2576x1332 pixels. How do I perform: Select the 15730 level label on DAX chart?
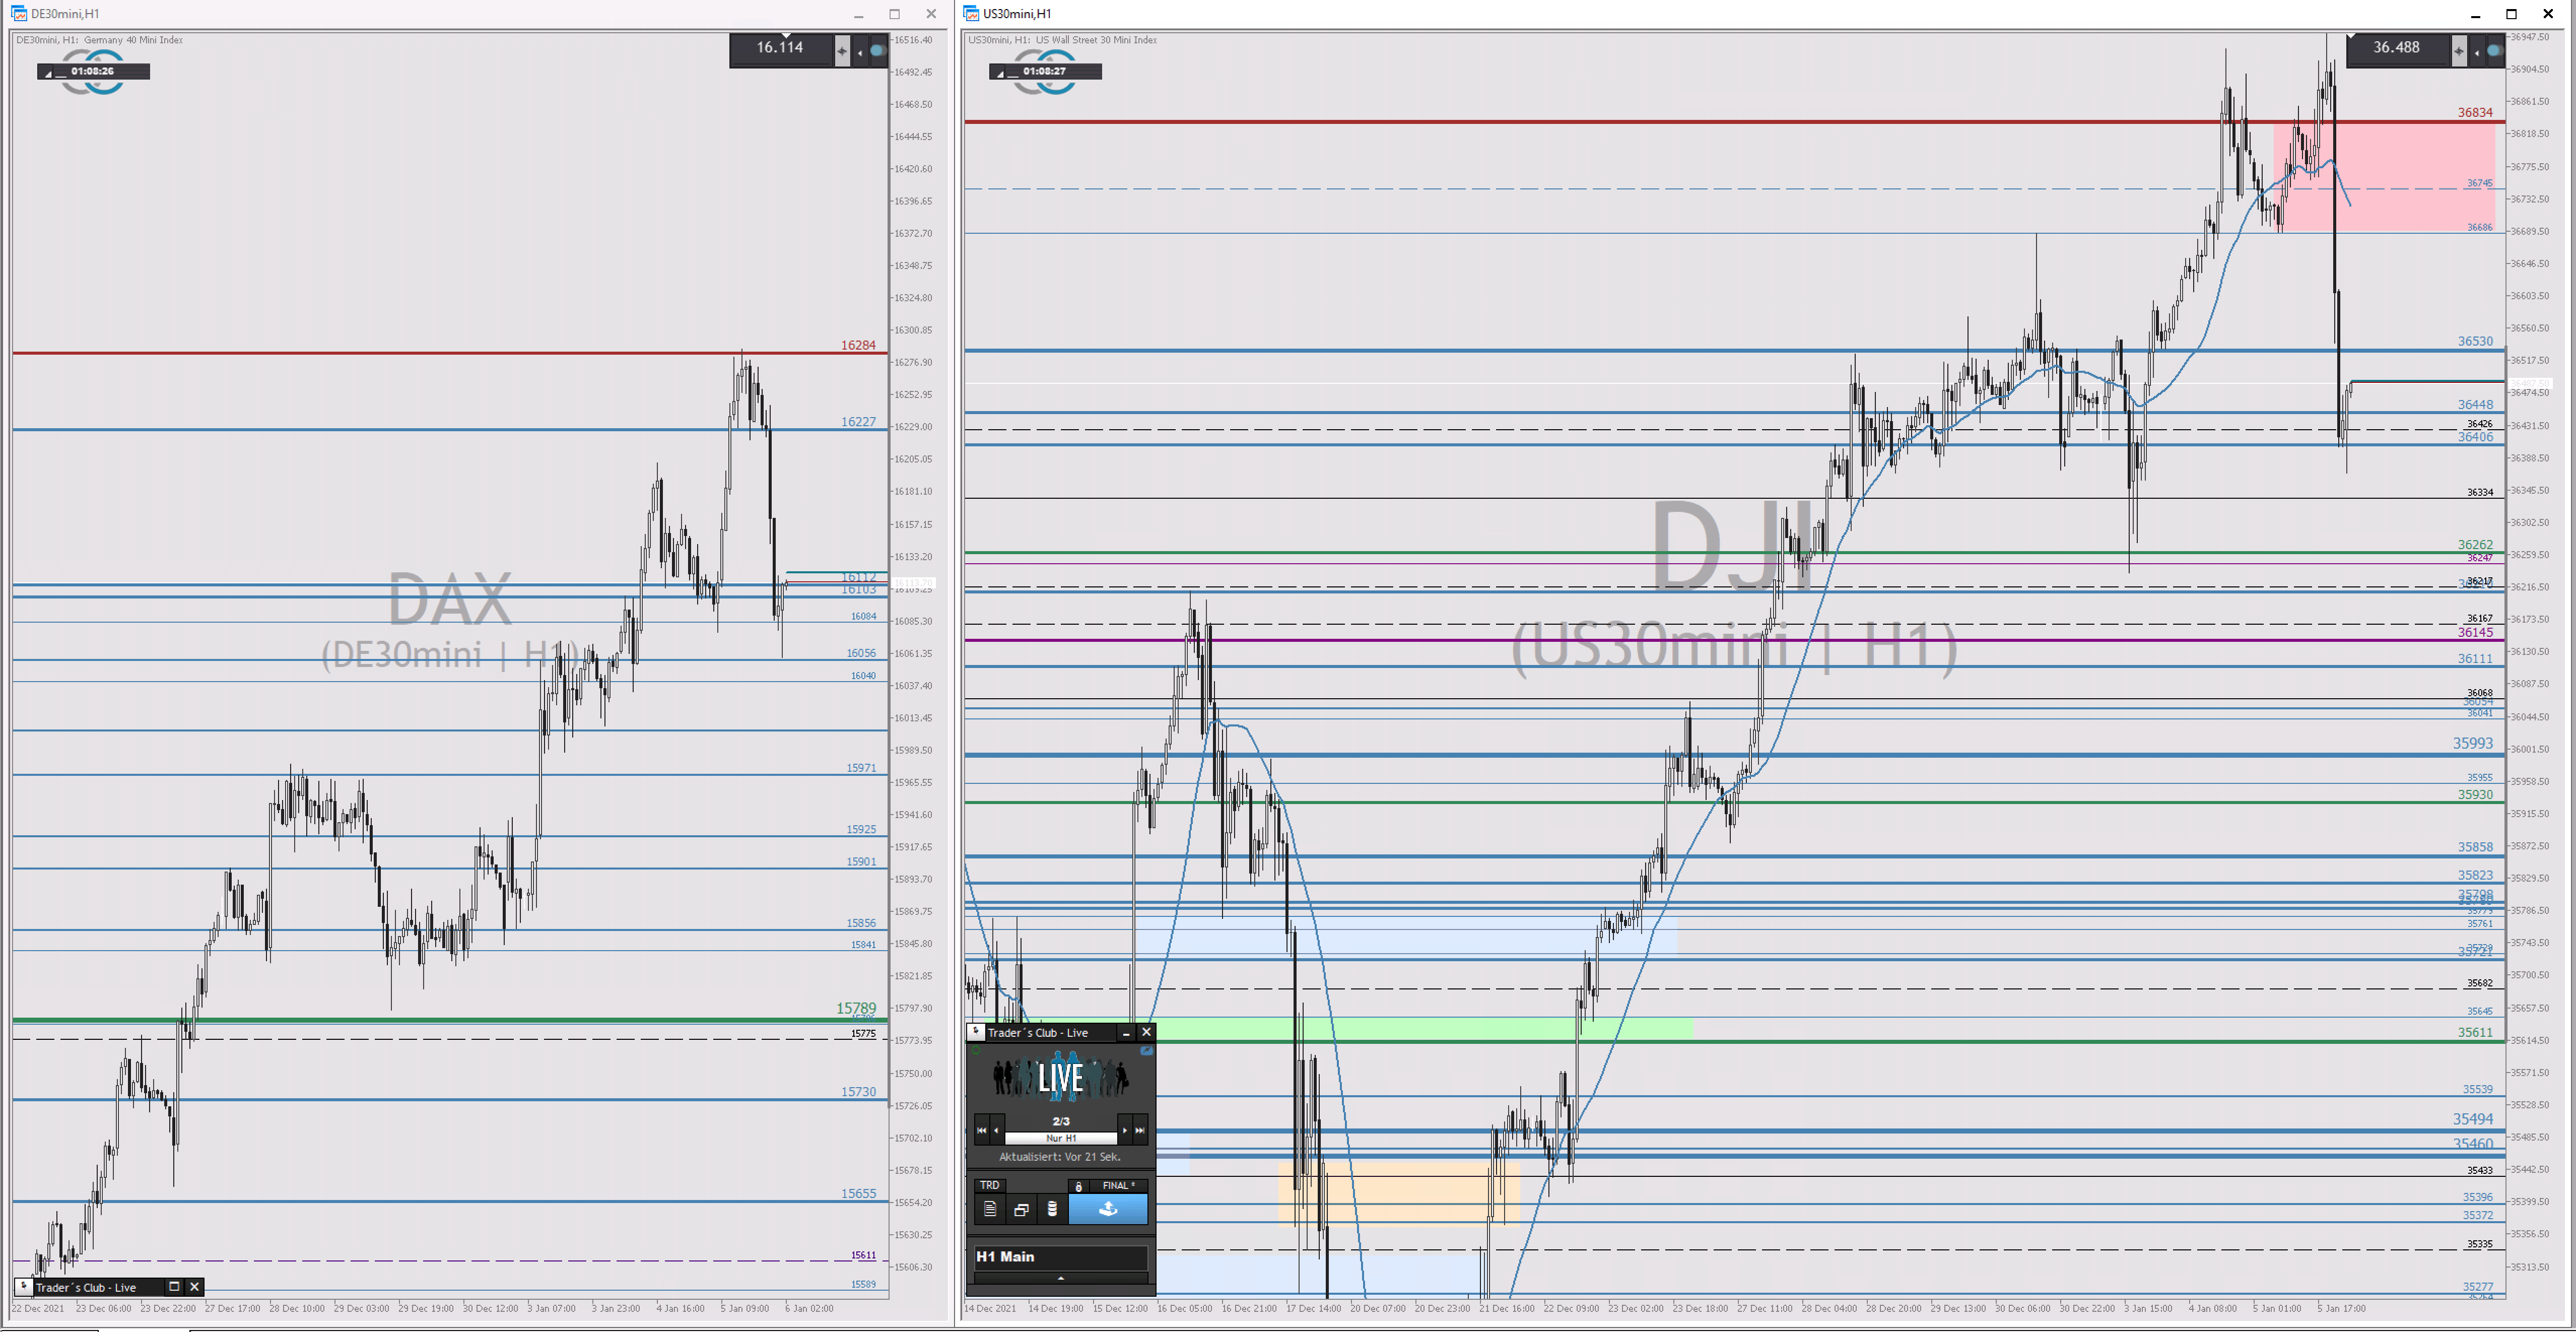(858, 1092)
